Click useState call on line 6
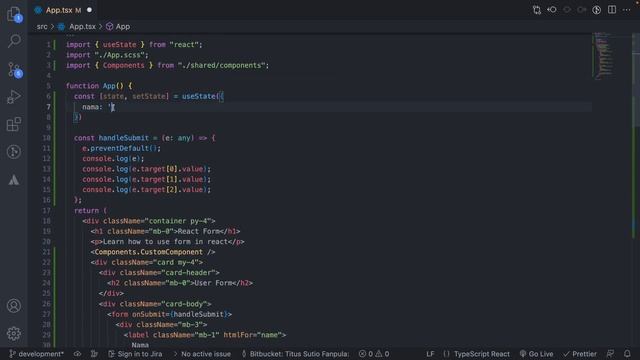Screen dimensions: 640x360 199,96
